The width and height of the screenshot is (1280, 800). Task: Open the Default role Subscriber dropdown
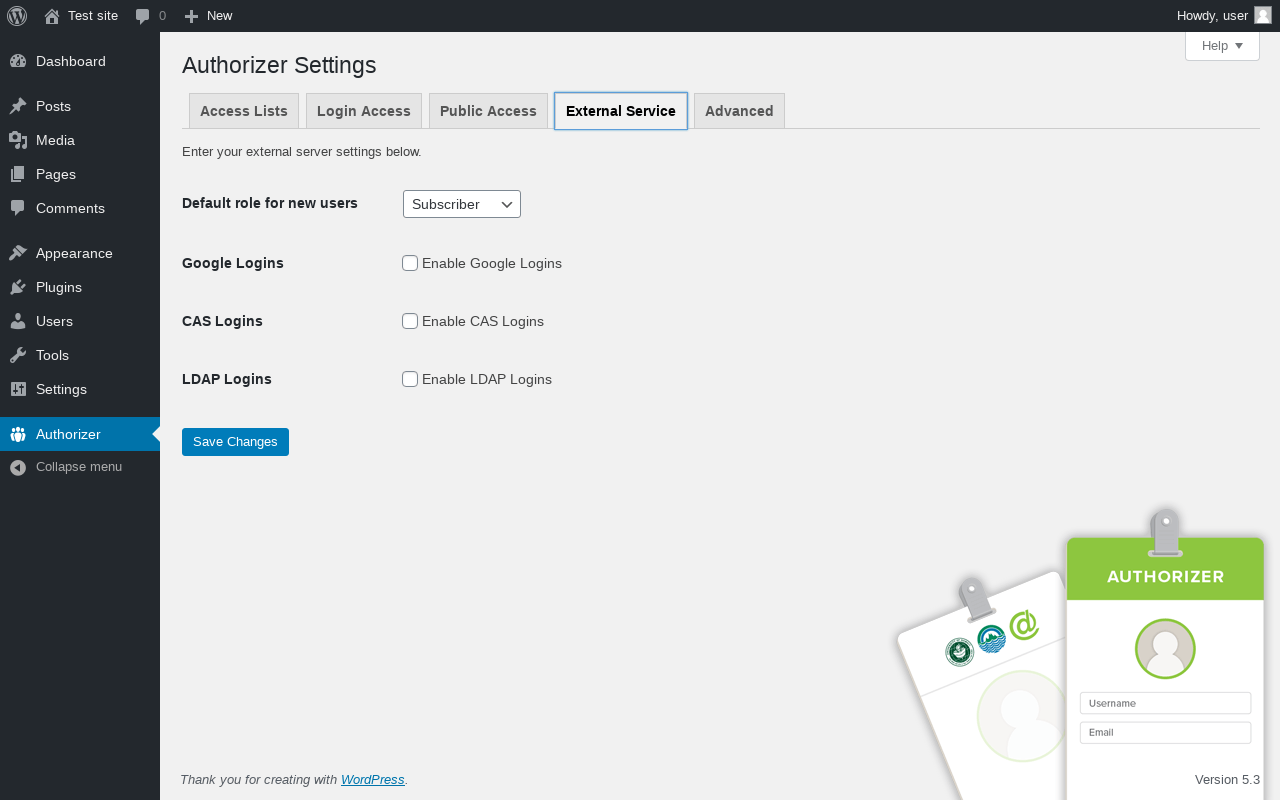point(462,204)
